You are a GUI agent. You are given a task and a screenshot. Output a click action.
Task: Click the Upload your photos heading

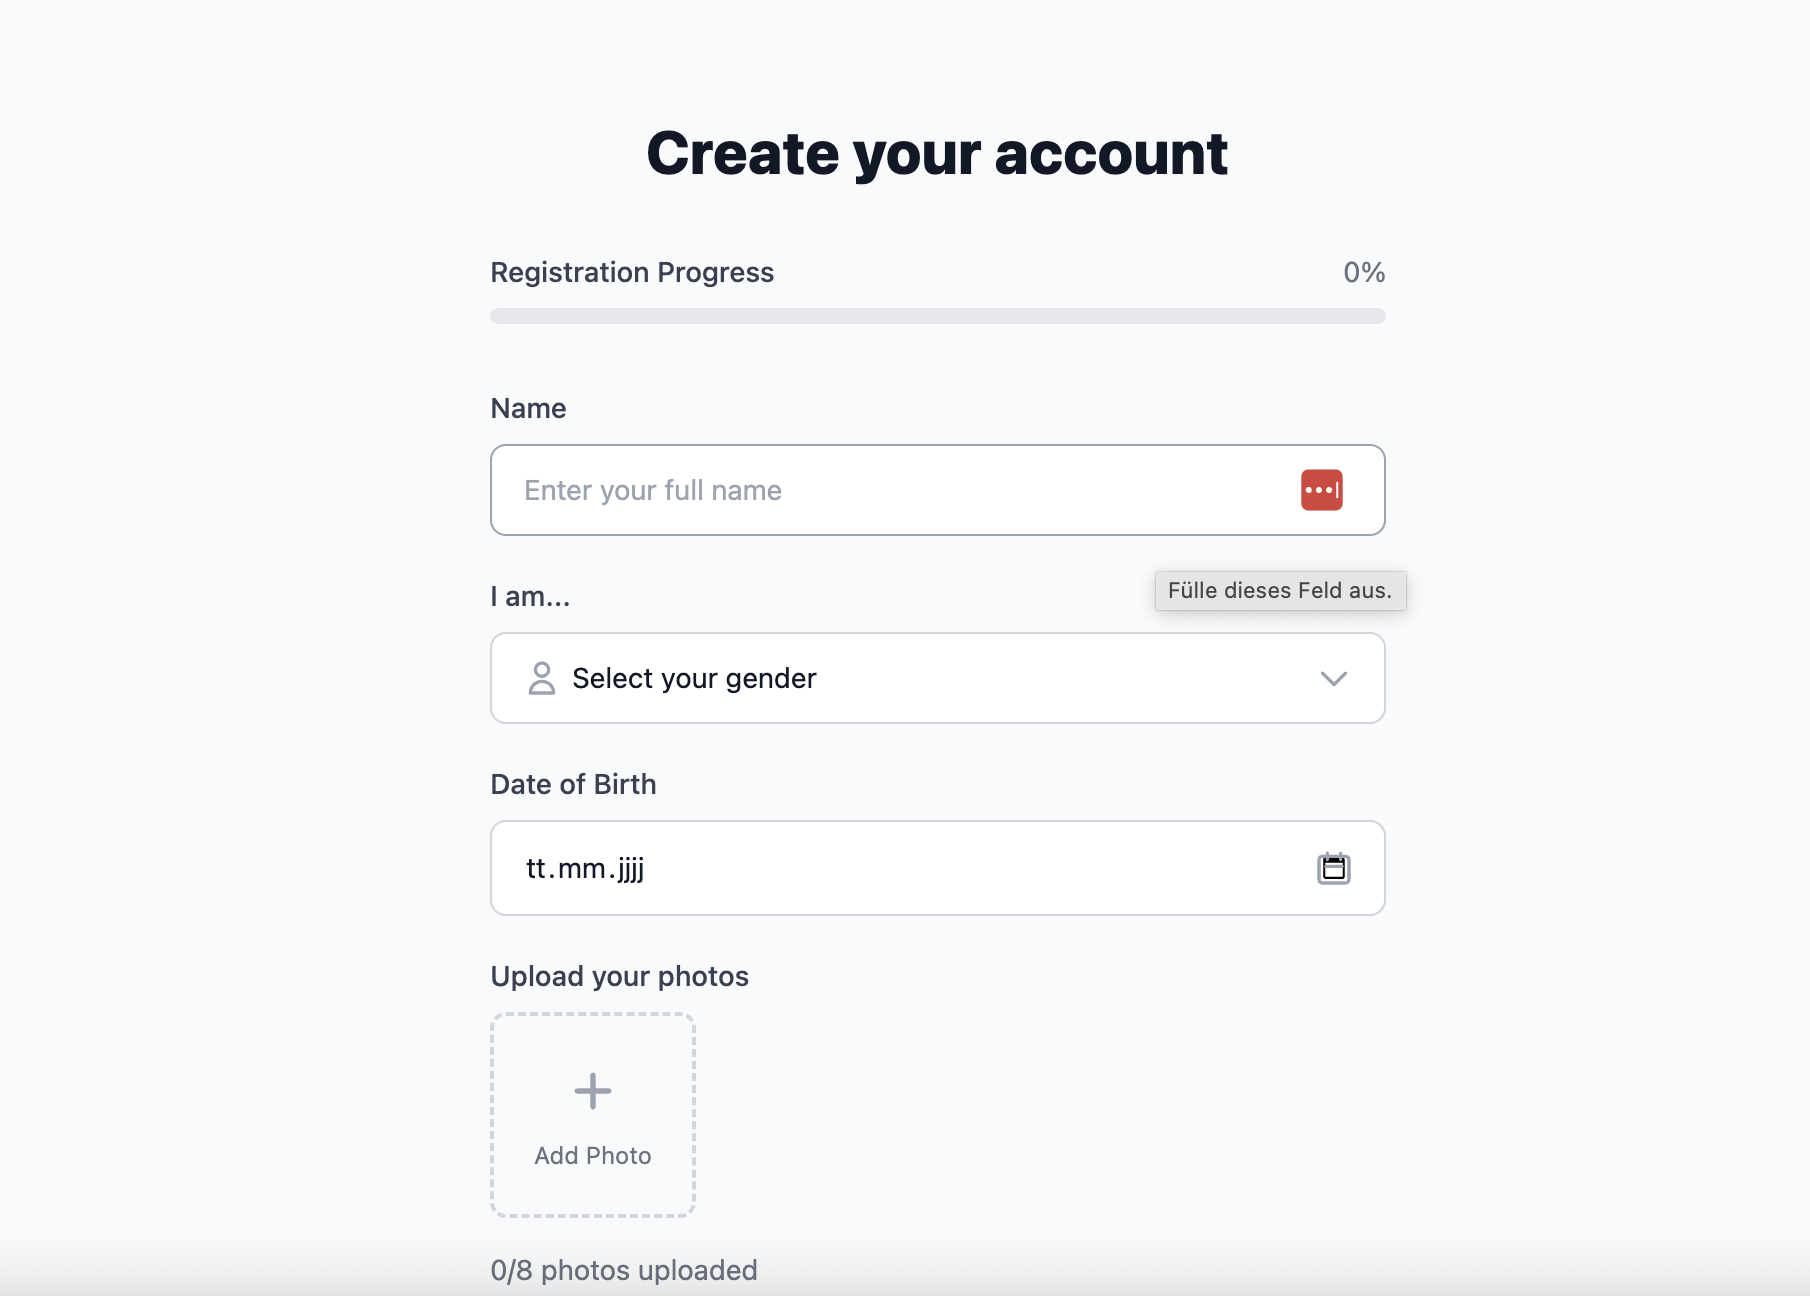tap(619, 976)
